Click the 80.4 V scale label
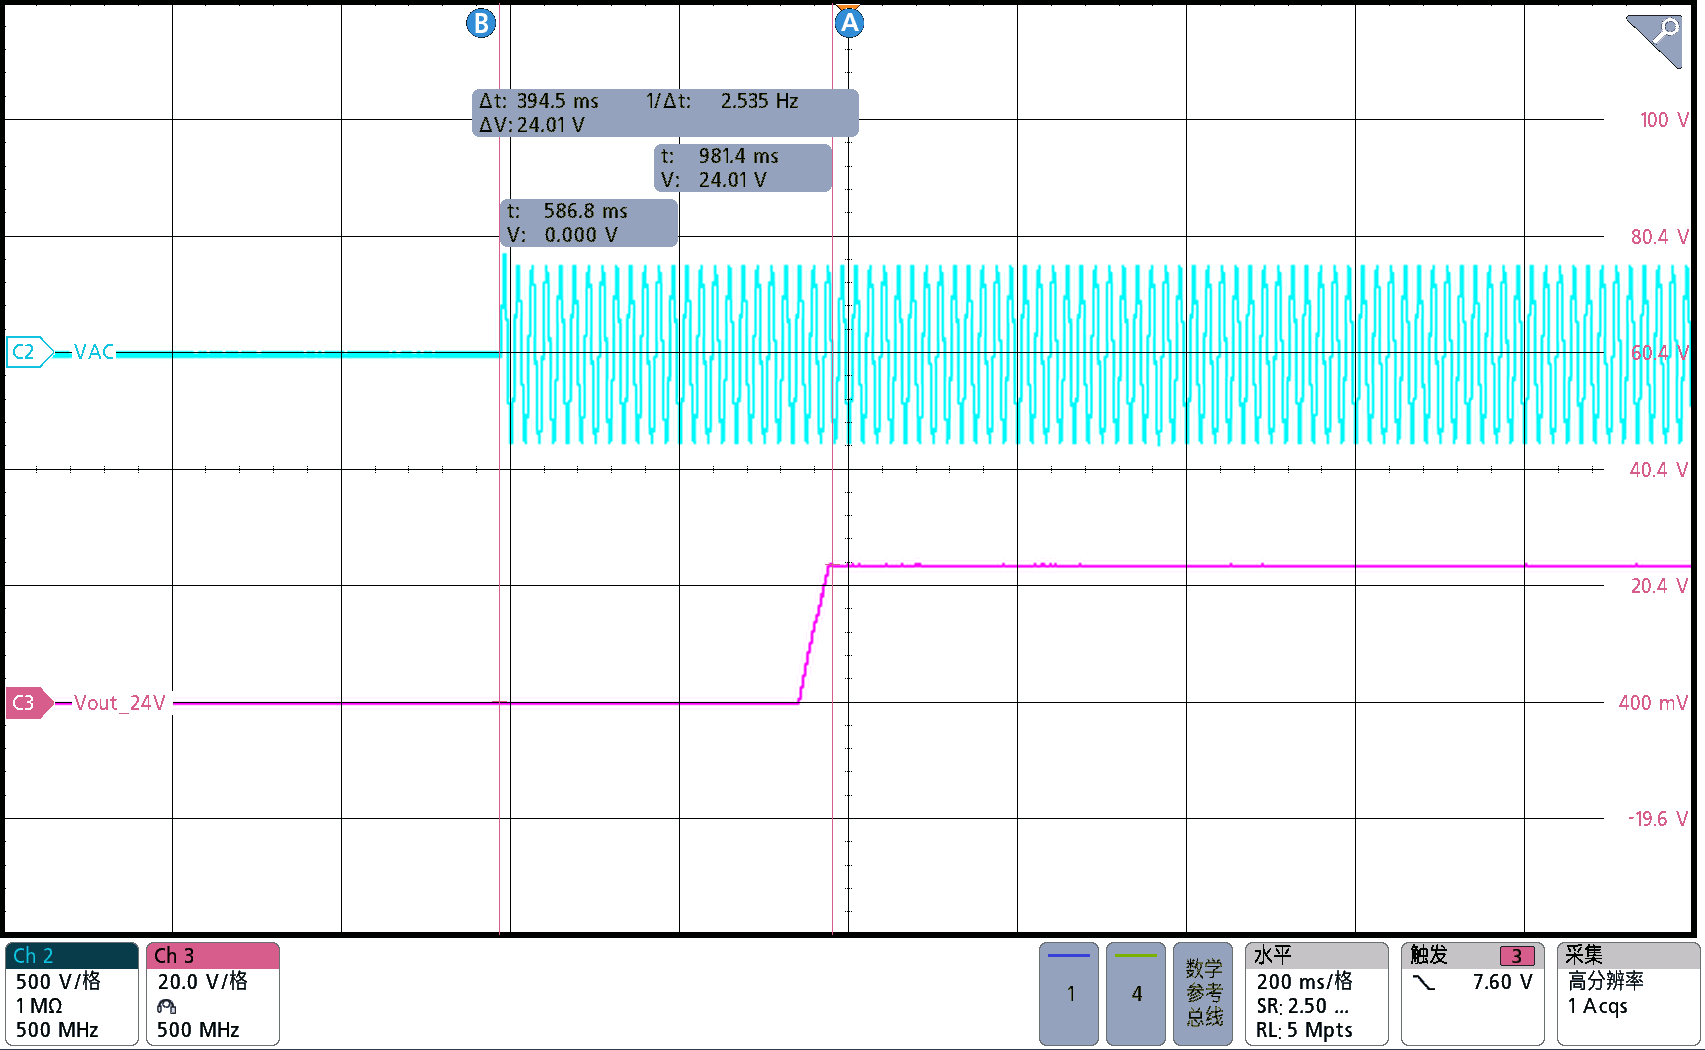 click(1660, 237)
